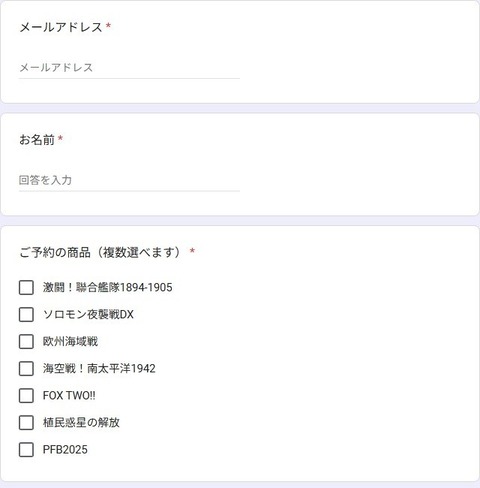Select the 欧州海域戦 checkbox

pyautogui.click(x=26, y=341)
